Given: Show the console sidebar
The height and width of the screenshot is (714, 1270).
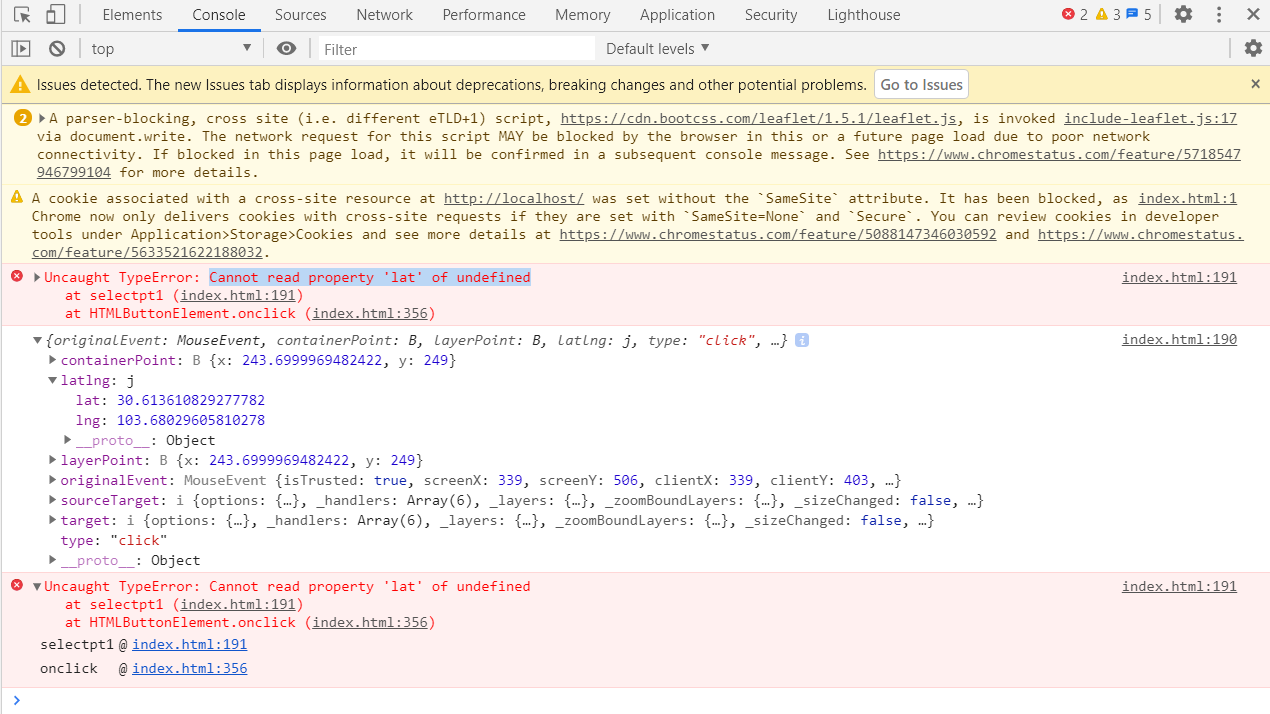Looking at the screenshot, I should pyautogui.click(x=21, y=48).
